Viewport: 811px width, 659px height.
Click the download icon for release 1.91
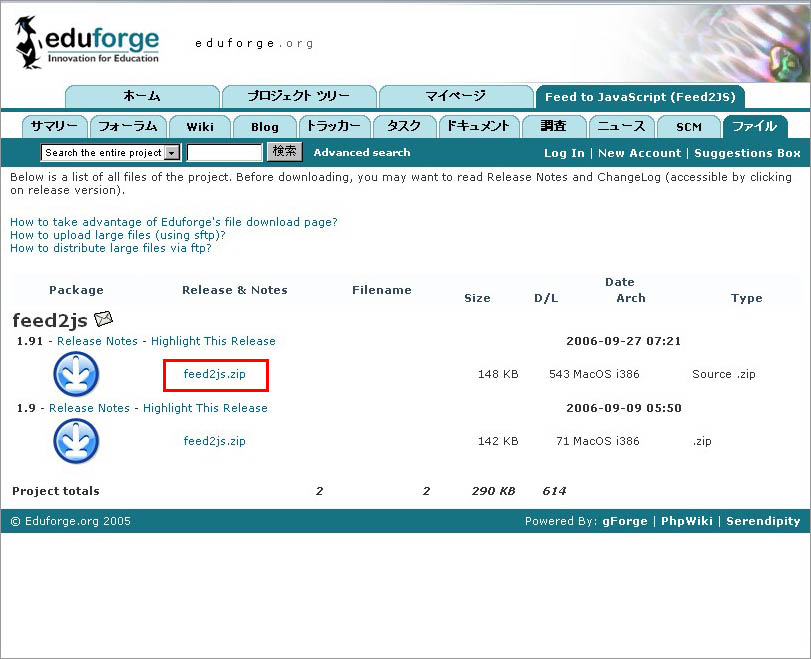76,374
